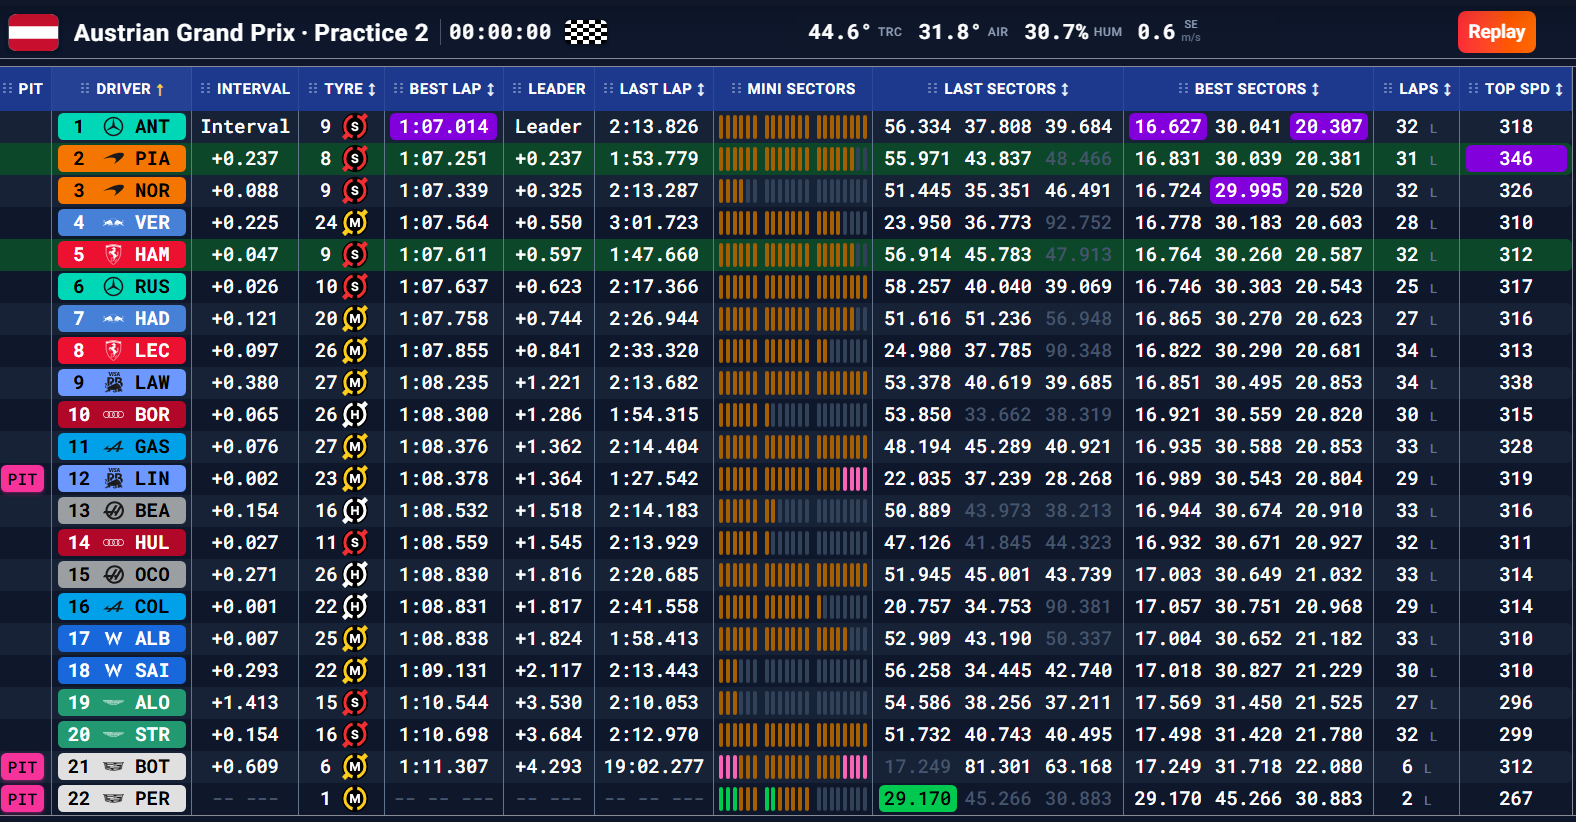The image size is (1576, 822).
Task: Click the drag handle beside MINI SECTORS
Action: point(736,89)
